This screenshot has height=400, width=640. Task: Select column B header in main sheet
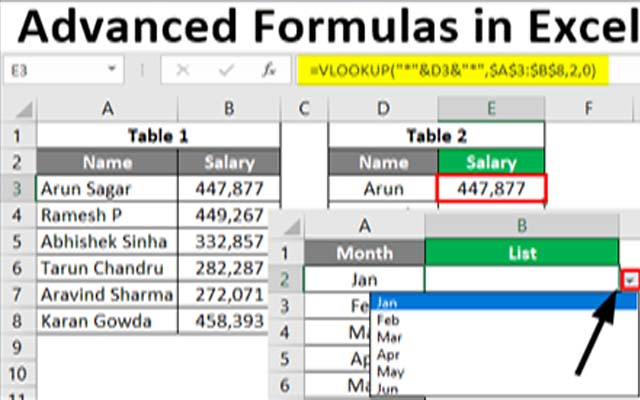point(229,109)
